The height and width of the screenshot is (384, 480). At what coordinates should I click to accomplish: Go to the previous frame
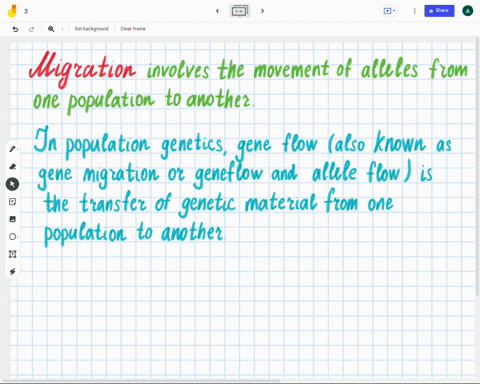pos(218,11)
